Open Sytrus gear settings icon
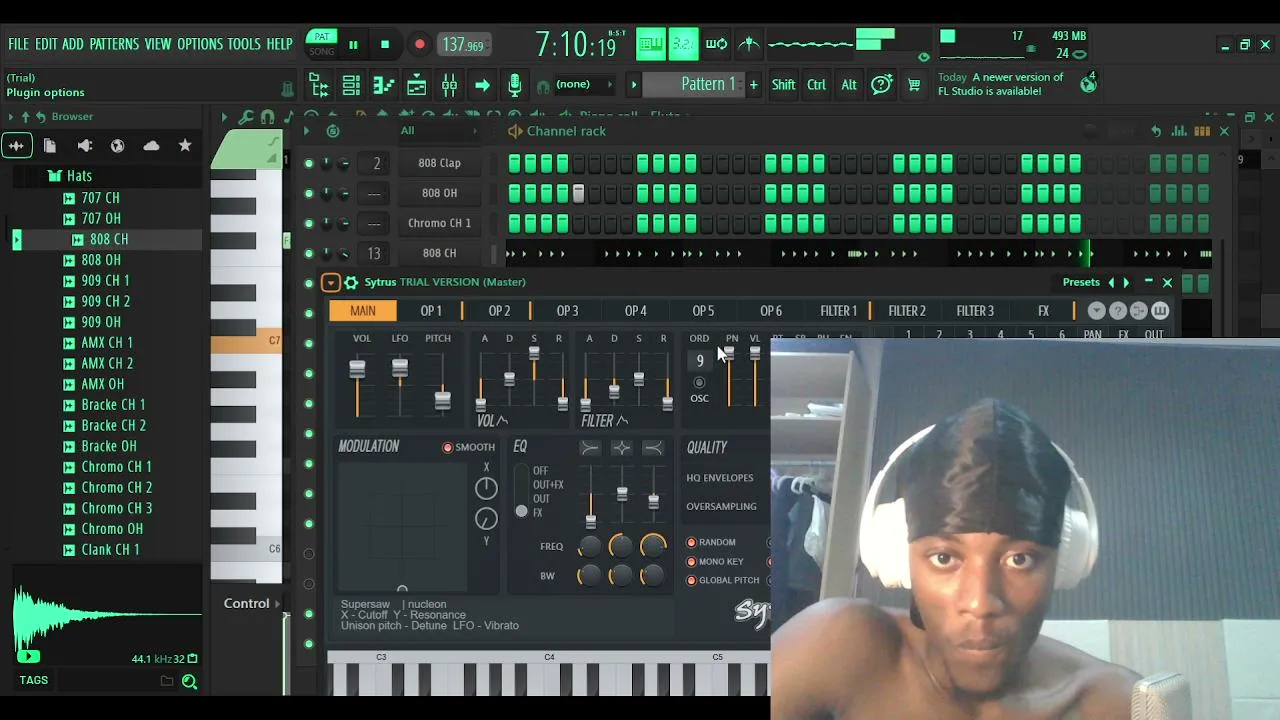Screen dimensions: 1280x720 (x=351, y=283)
